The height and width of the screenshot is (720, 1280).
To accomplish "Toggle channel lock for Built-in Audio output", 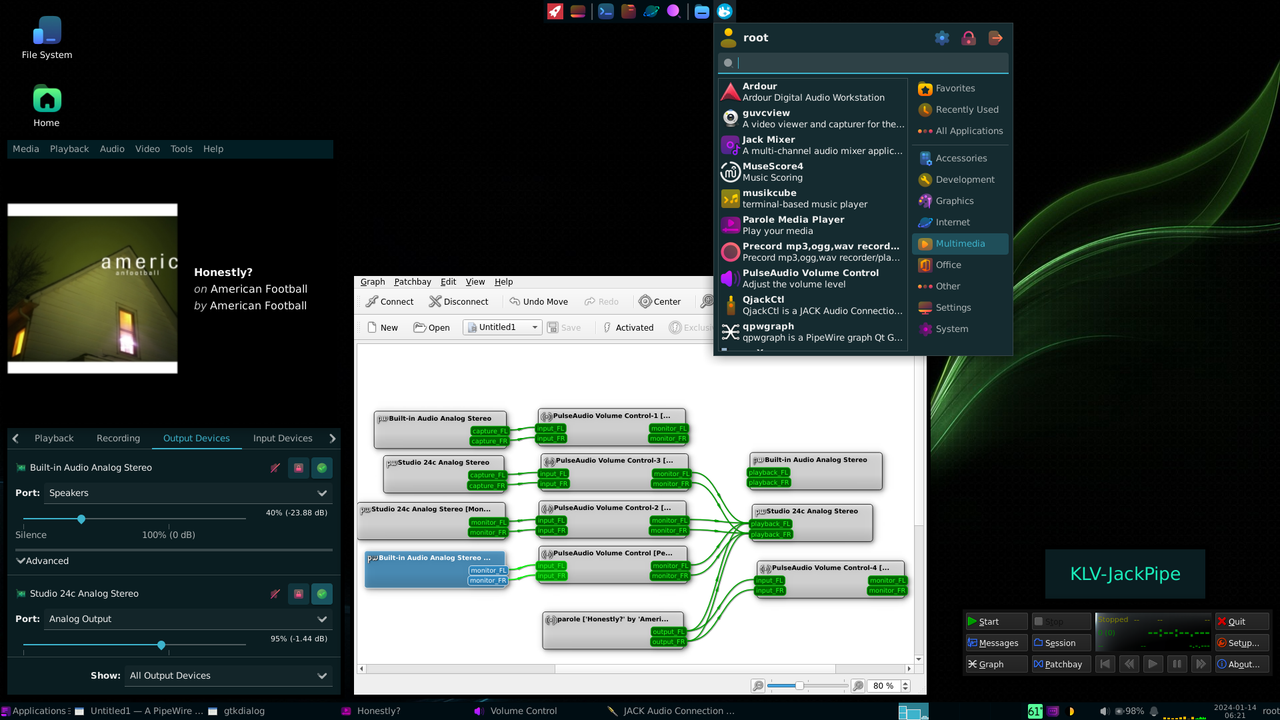I will coord(298,468).
